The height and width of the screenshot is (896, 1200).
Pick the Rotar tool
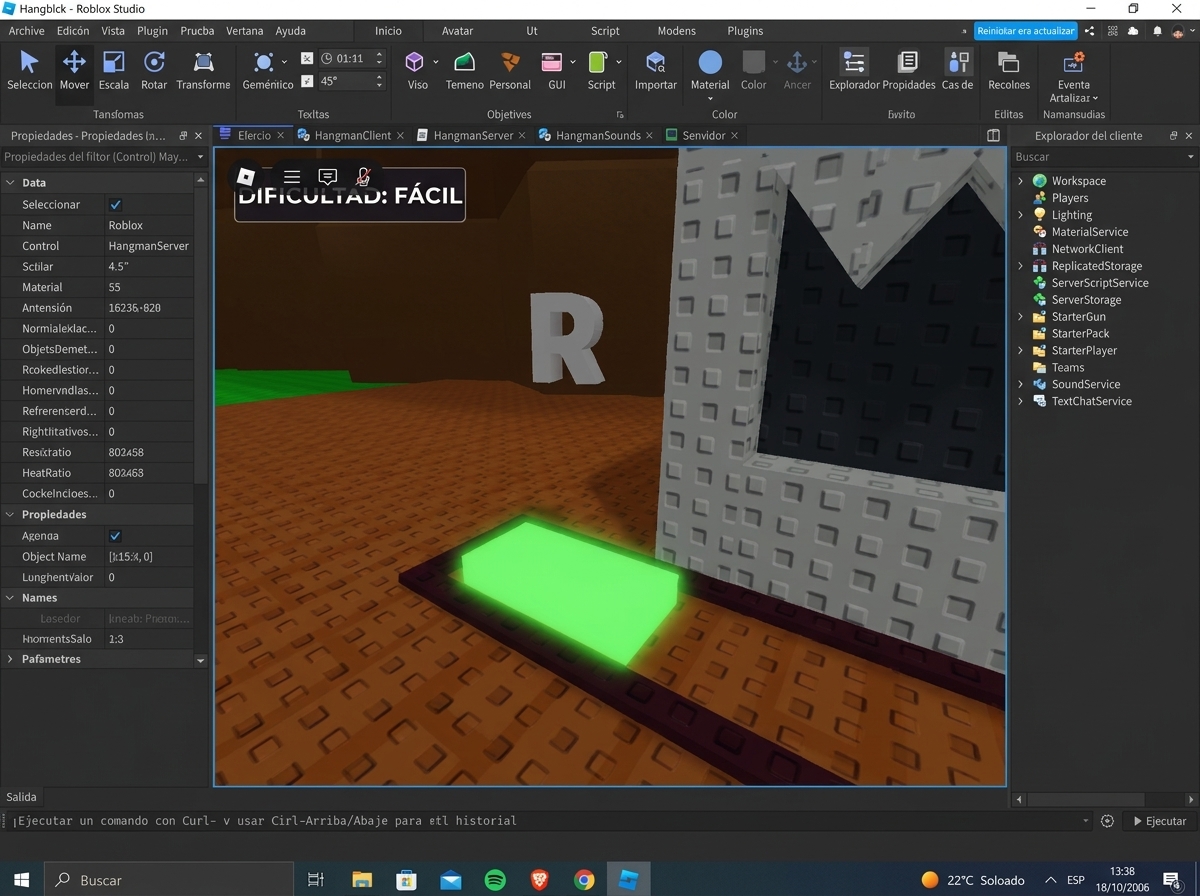click(x=154, y=70)
